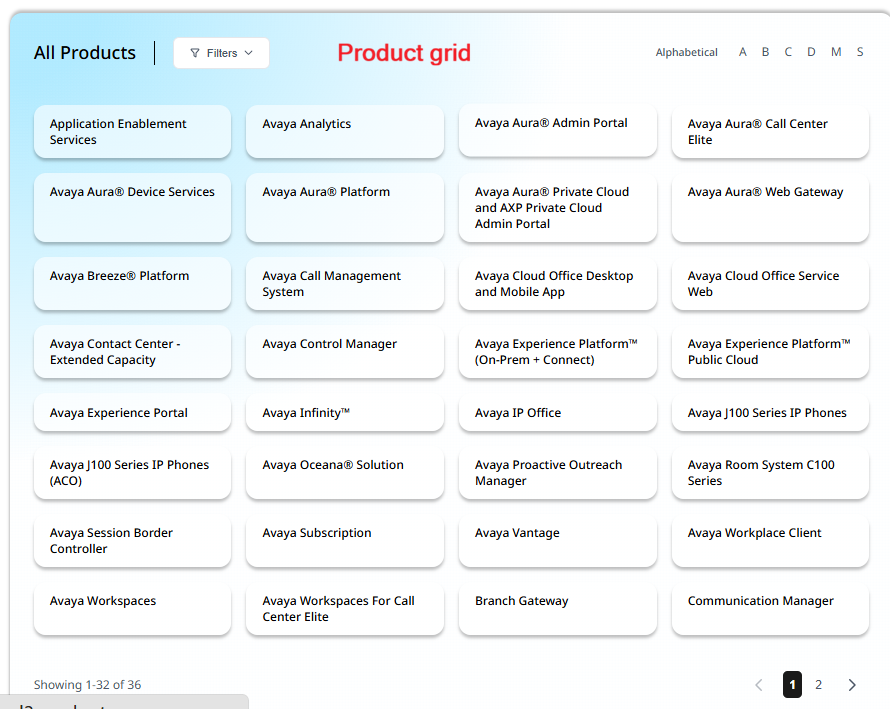Open Avaya Aura Platform card

pyautogui.click(x=345, y=208)
